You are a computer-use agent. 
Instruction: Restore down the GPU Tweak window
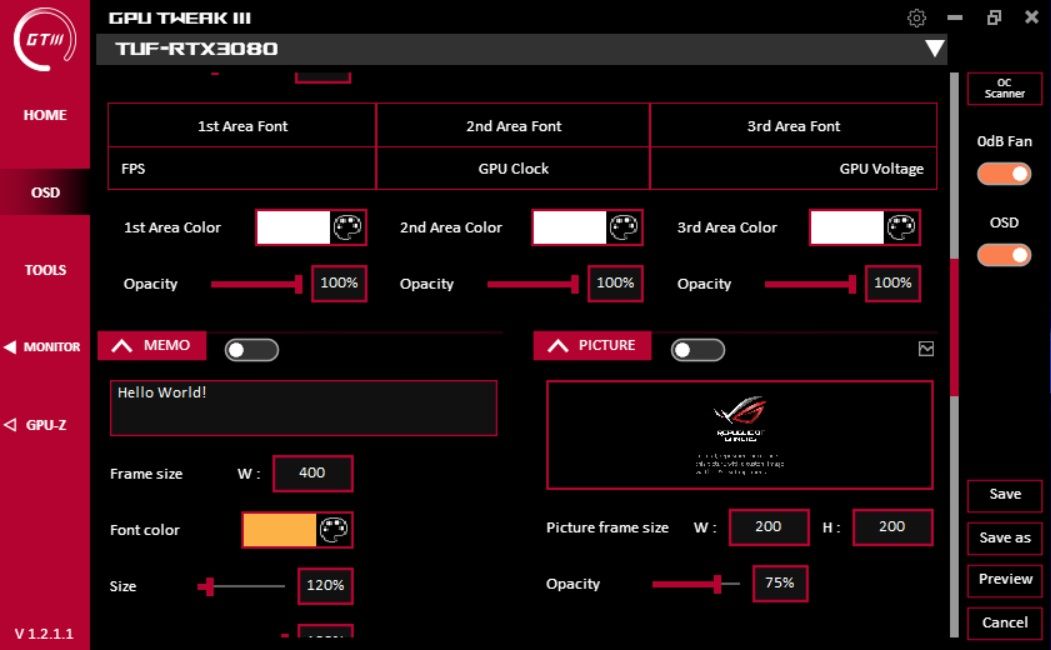point(994,17)
